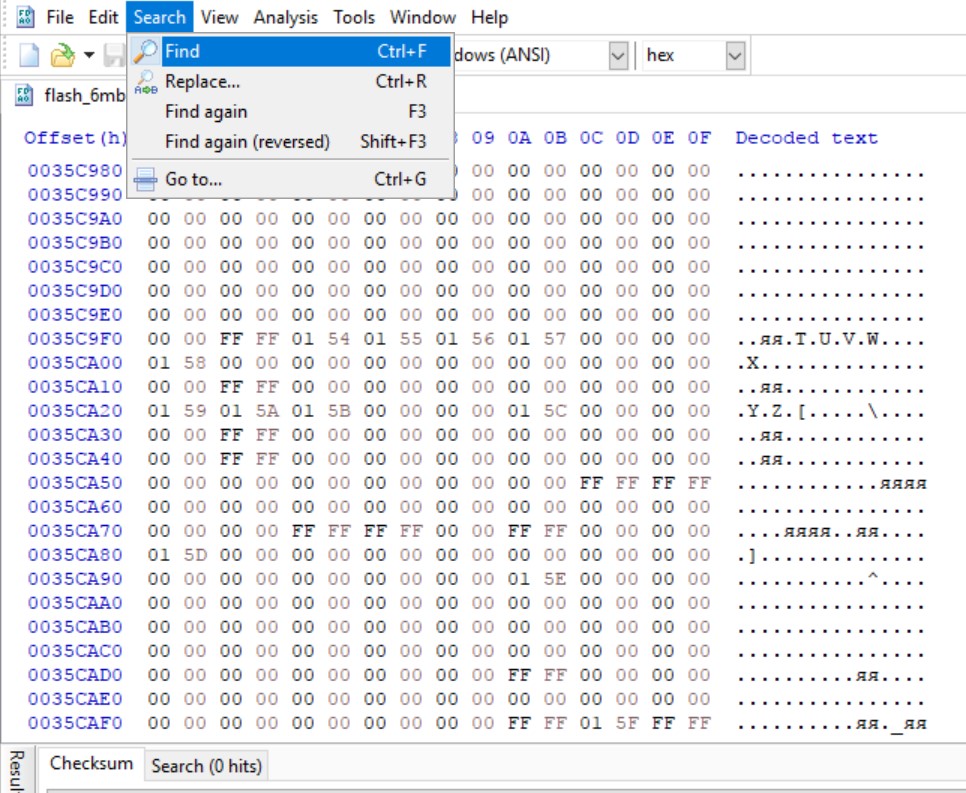Open the Tools menu
The height and width of the screenshot is (793, 966).
(x=353, y=17)
